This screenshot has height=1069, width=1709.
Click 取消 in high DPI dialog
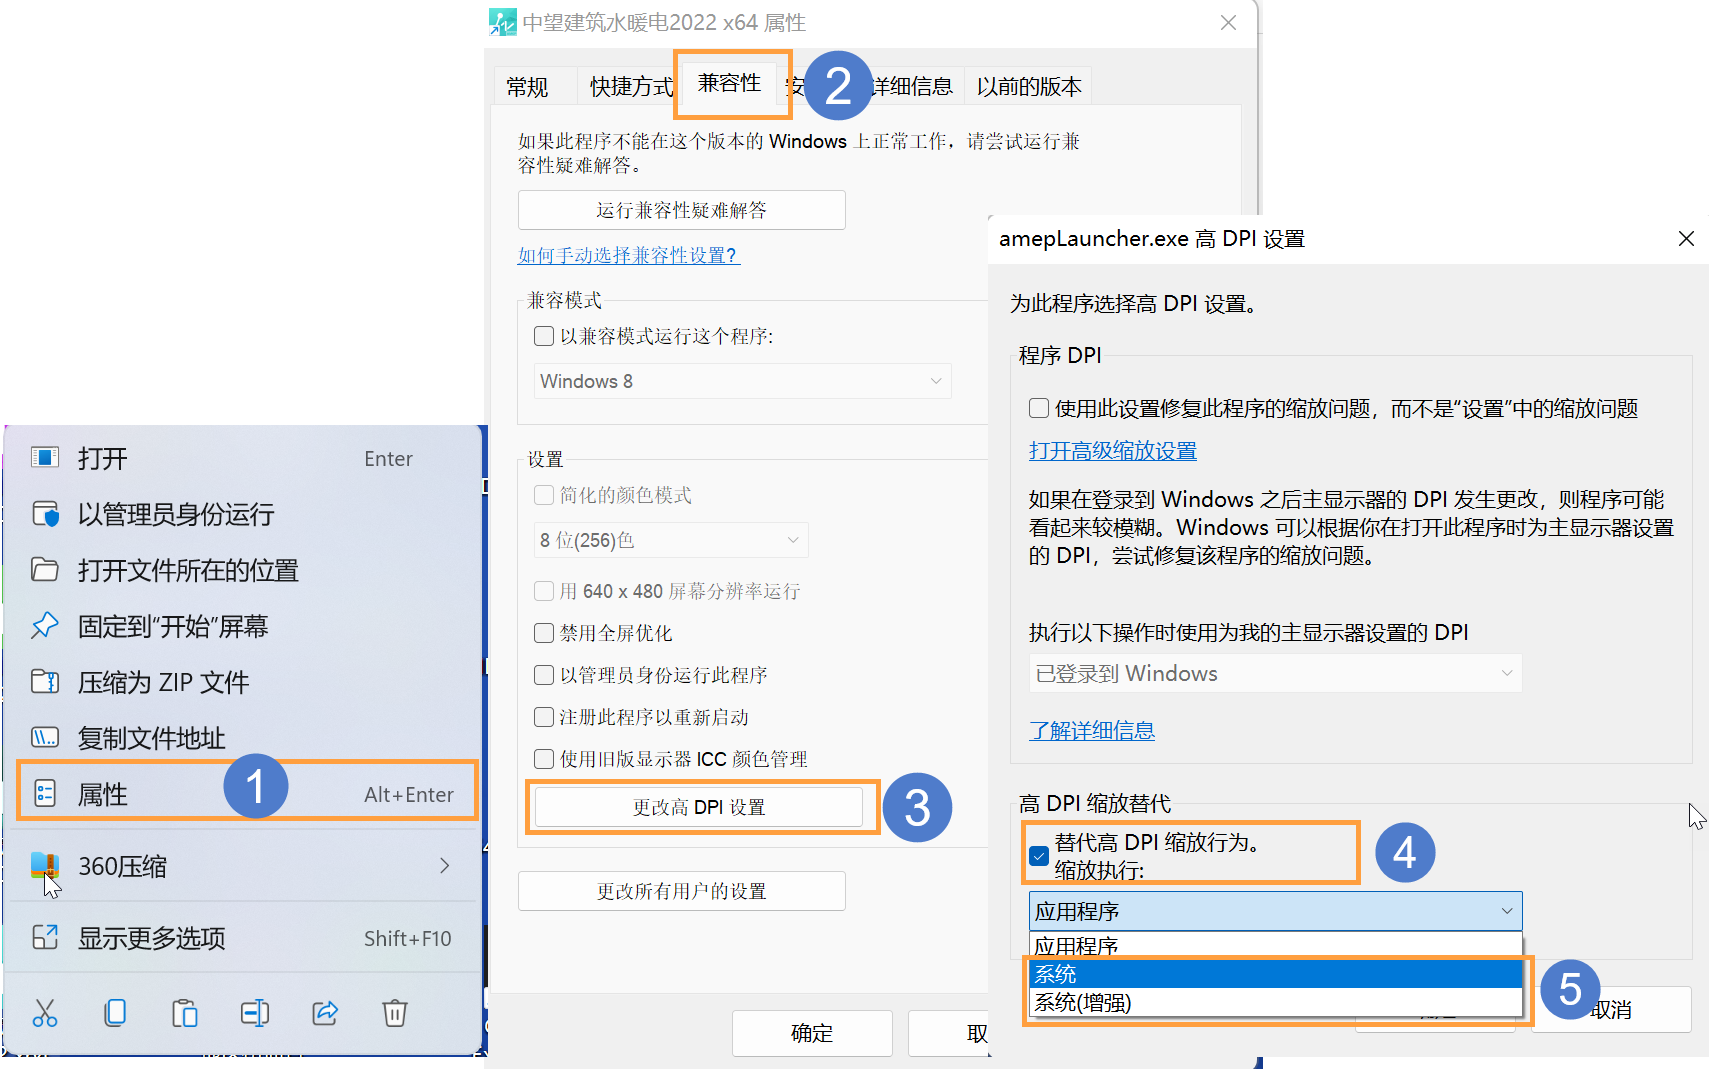click(1611, 1010)
